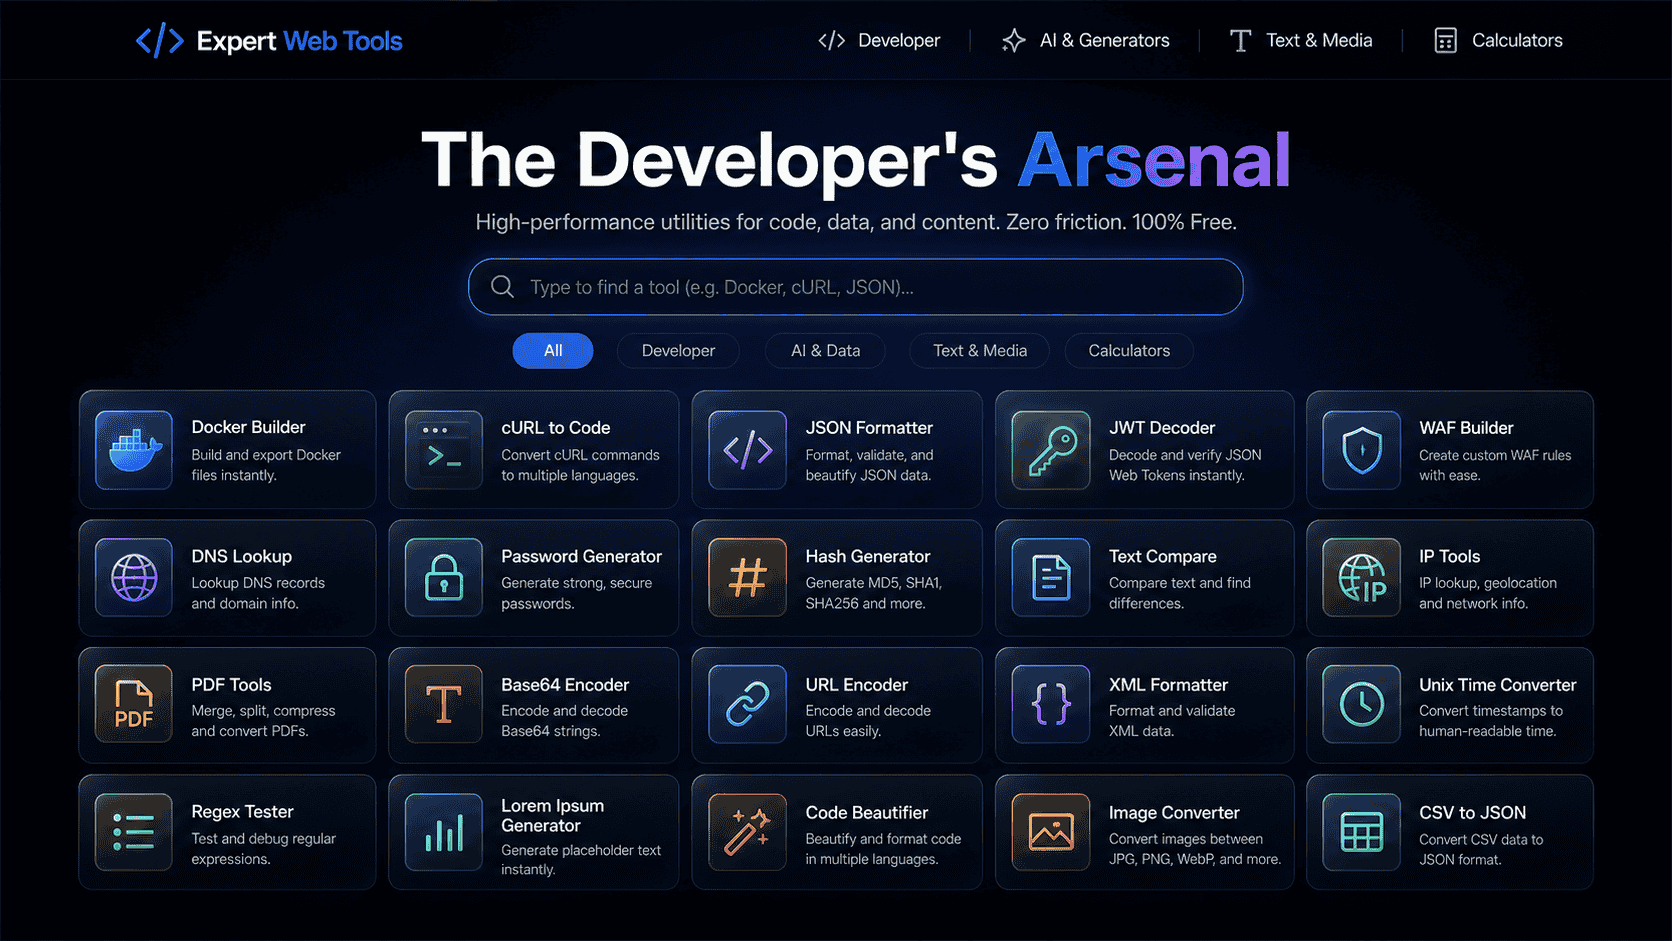This screenshot has height=941, width=1672.
Task: Click the magnifier icon in the search bar
Action: (x=503, y=287)
